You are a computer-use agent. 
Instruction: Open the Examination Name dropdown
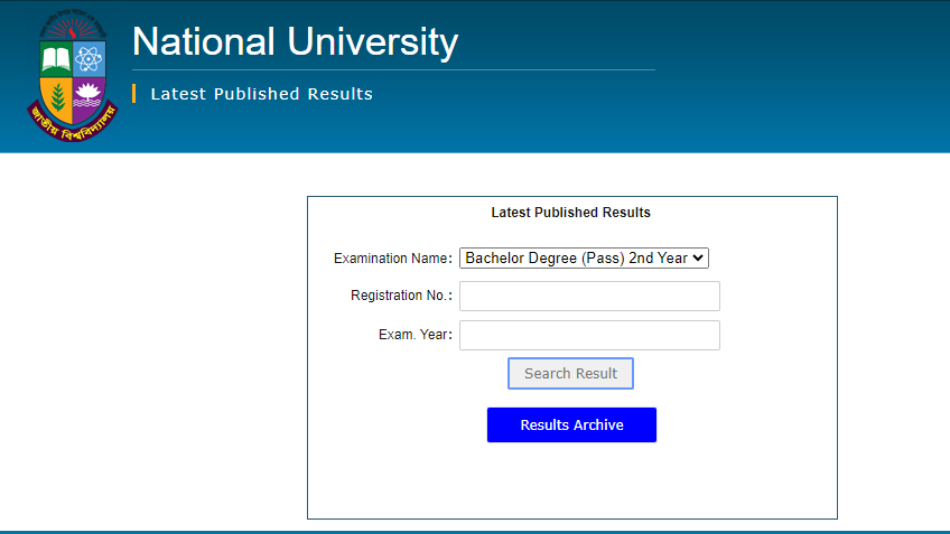click(x=584, y=258)
